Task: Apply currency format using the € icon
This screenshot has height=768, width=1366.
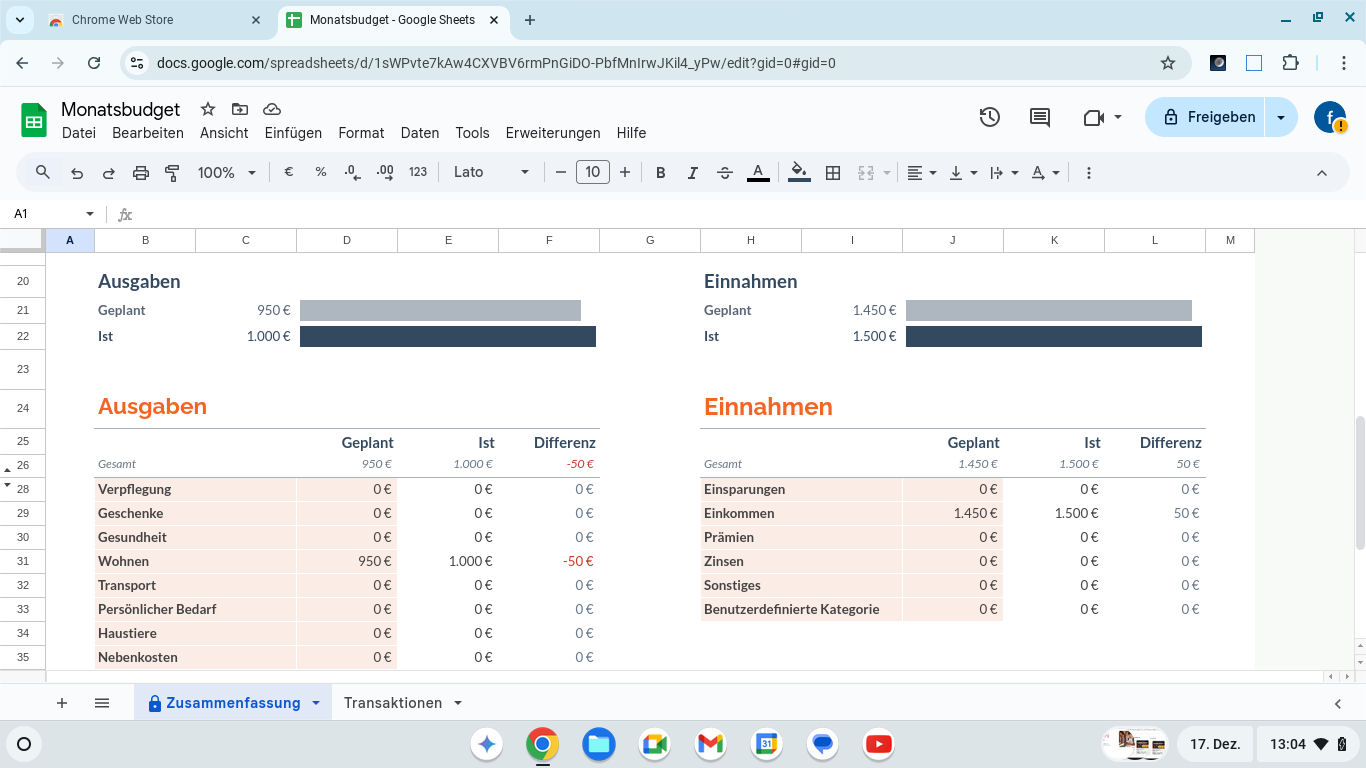Action: [288, 172]
